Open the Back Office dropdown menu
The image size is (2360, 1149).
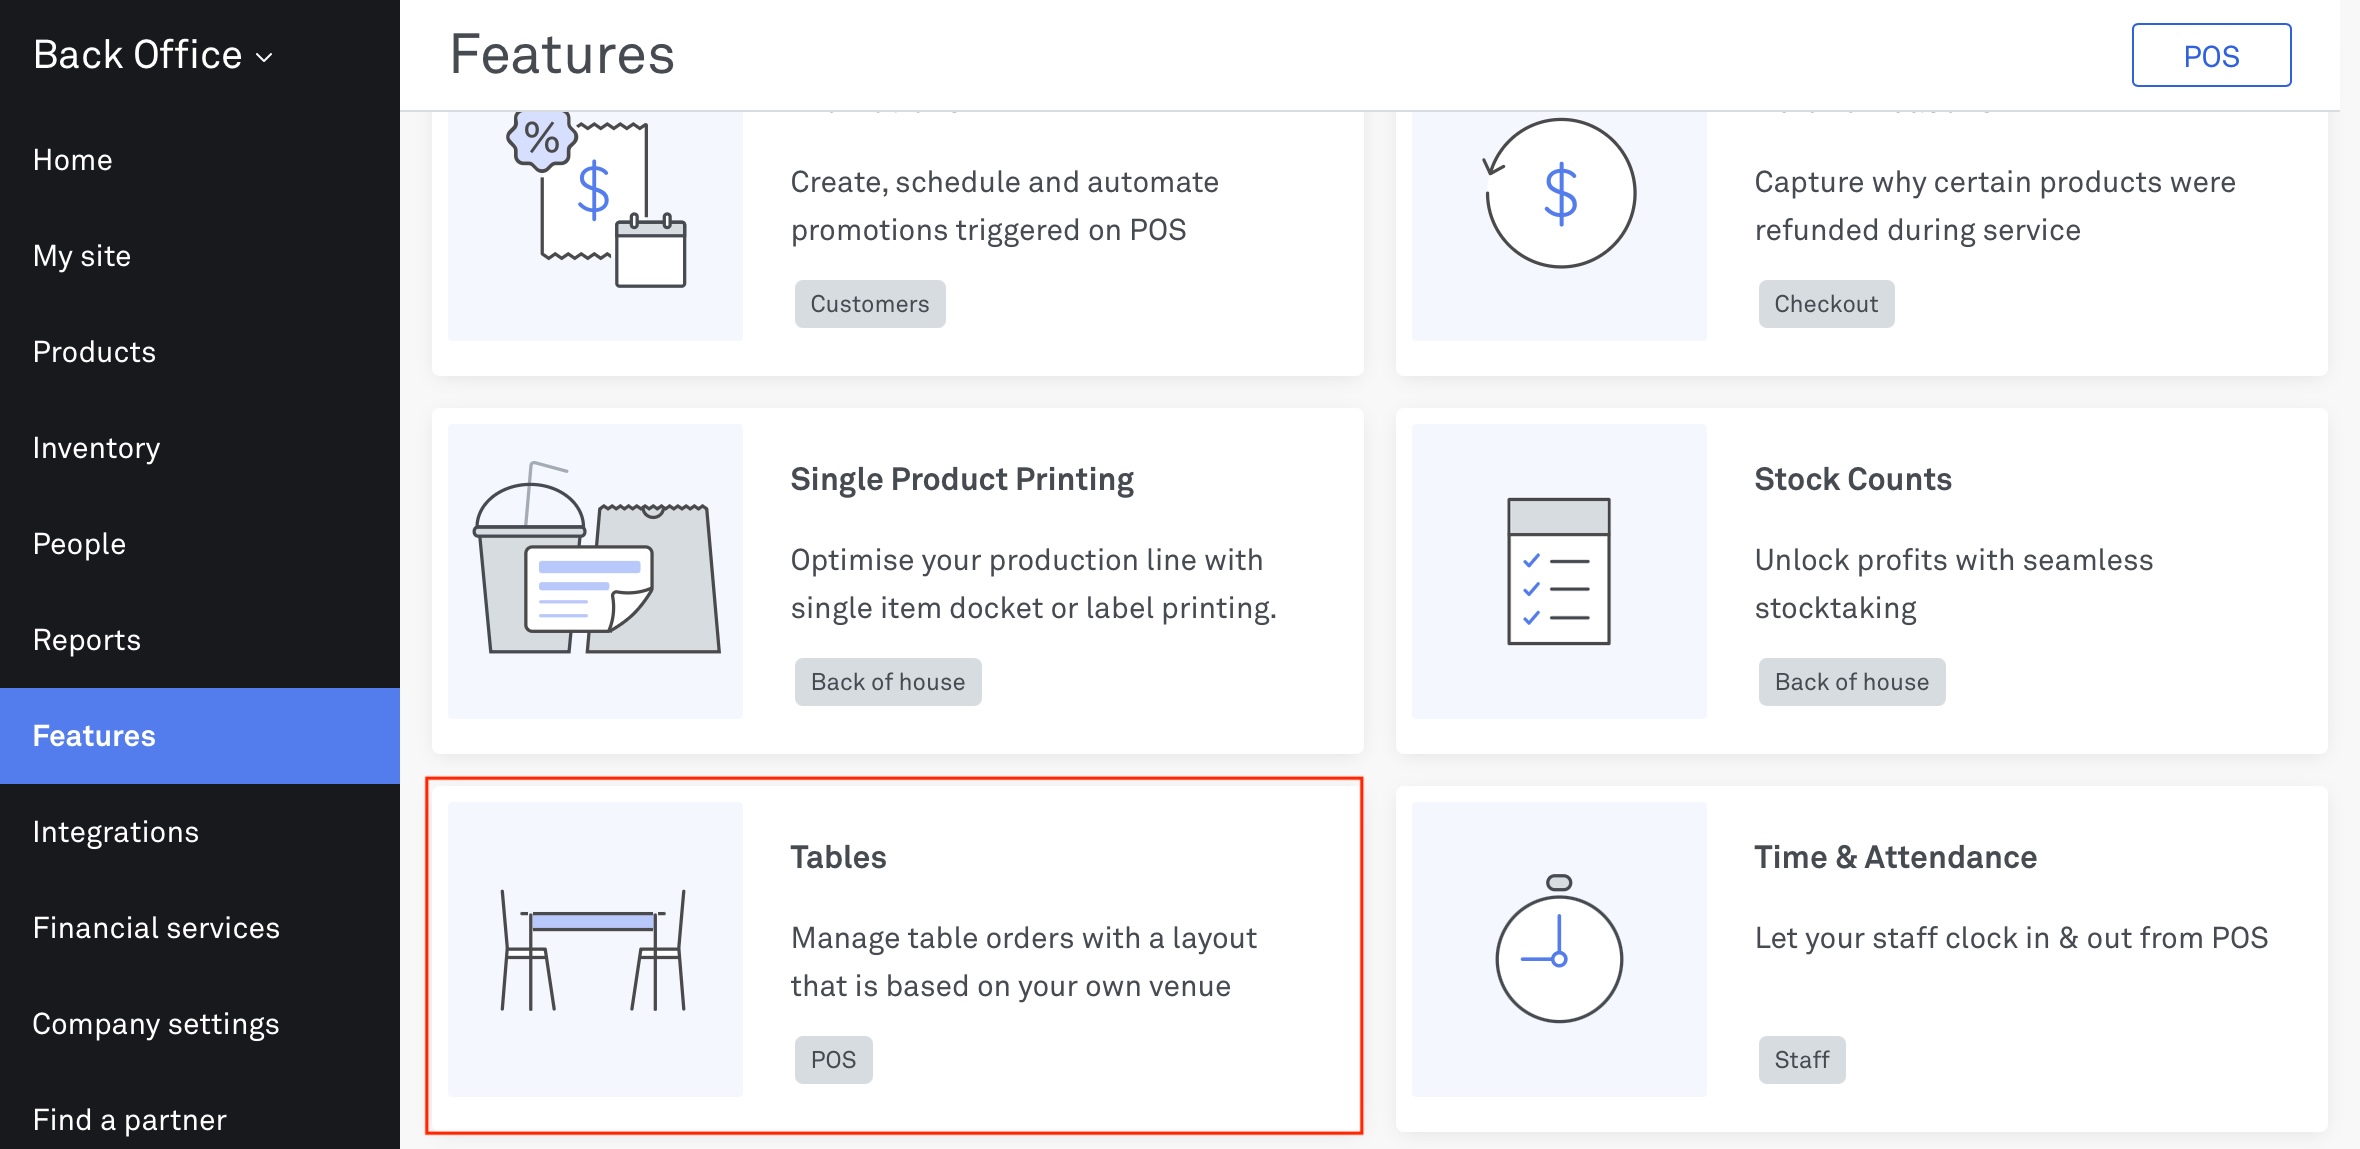pos(152,55)
